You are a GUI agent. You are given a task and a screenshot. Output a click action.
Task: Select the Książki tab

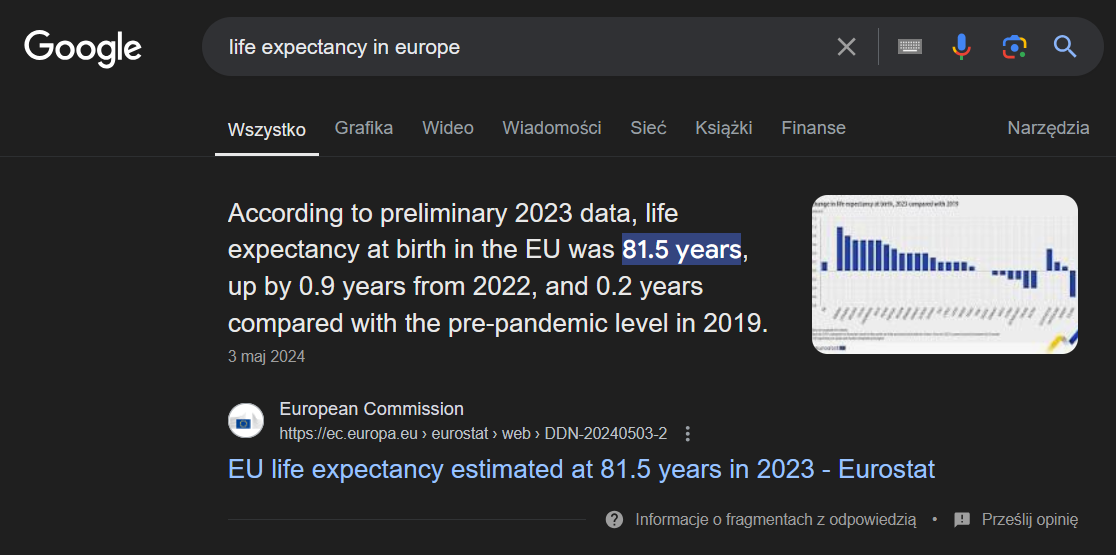(723, 128)
